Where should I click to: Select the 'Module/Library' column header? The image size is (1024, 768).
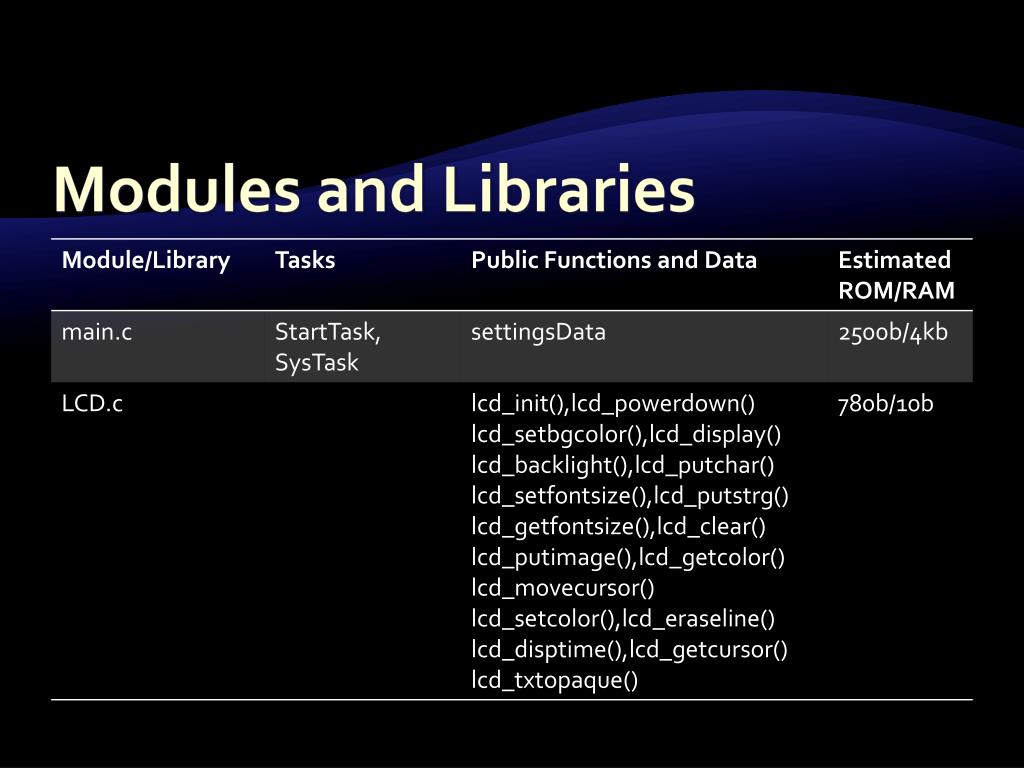click(x=146, y=260)
